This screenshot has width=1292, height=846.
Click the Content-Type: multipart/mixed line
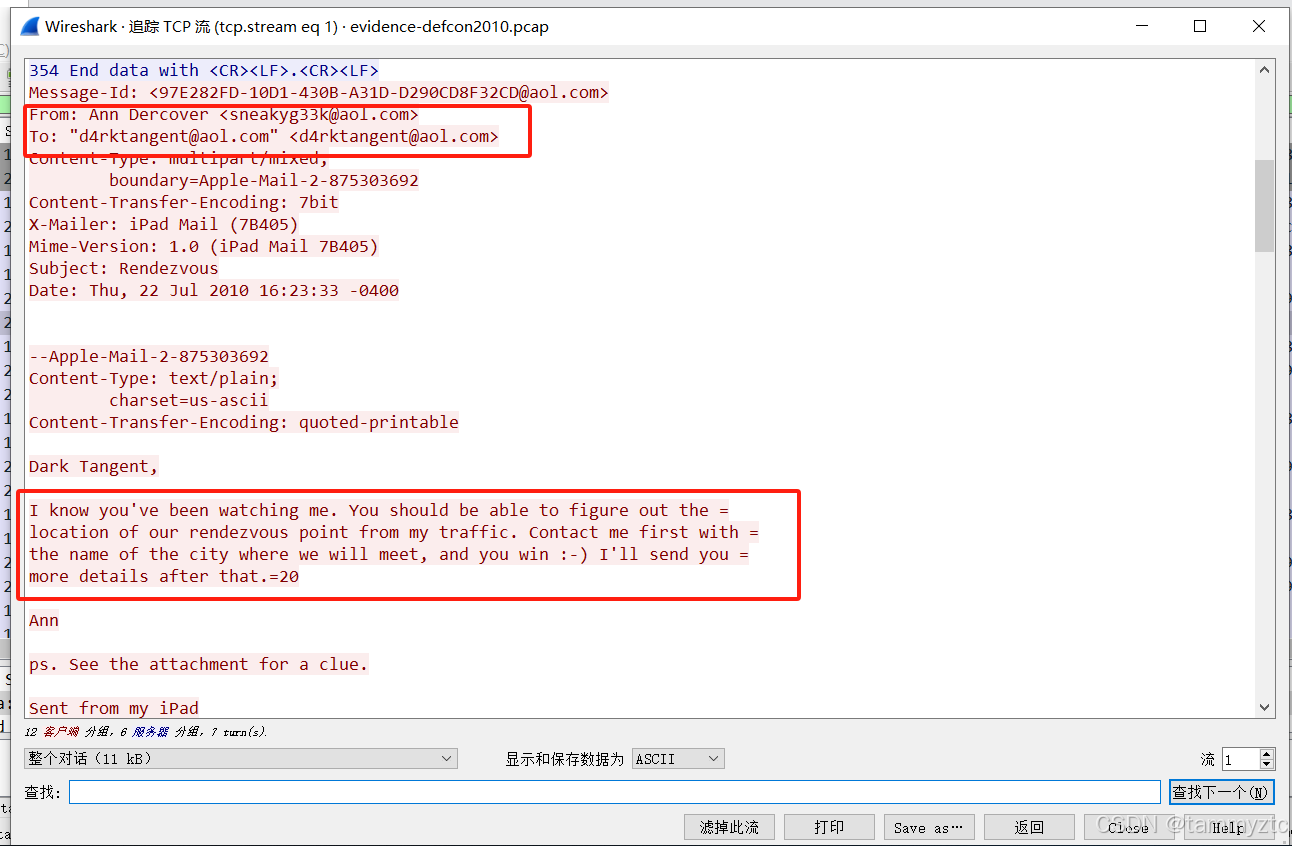tap(178, 158)
